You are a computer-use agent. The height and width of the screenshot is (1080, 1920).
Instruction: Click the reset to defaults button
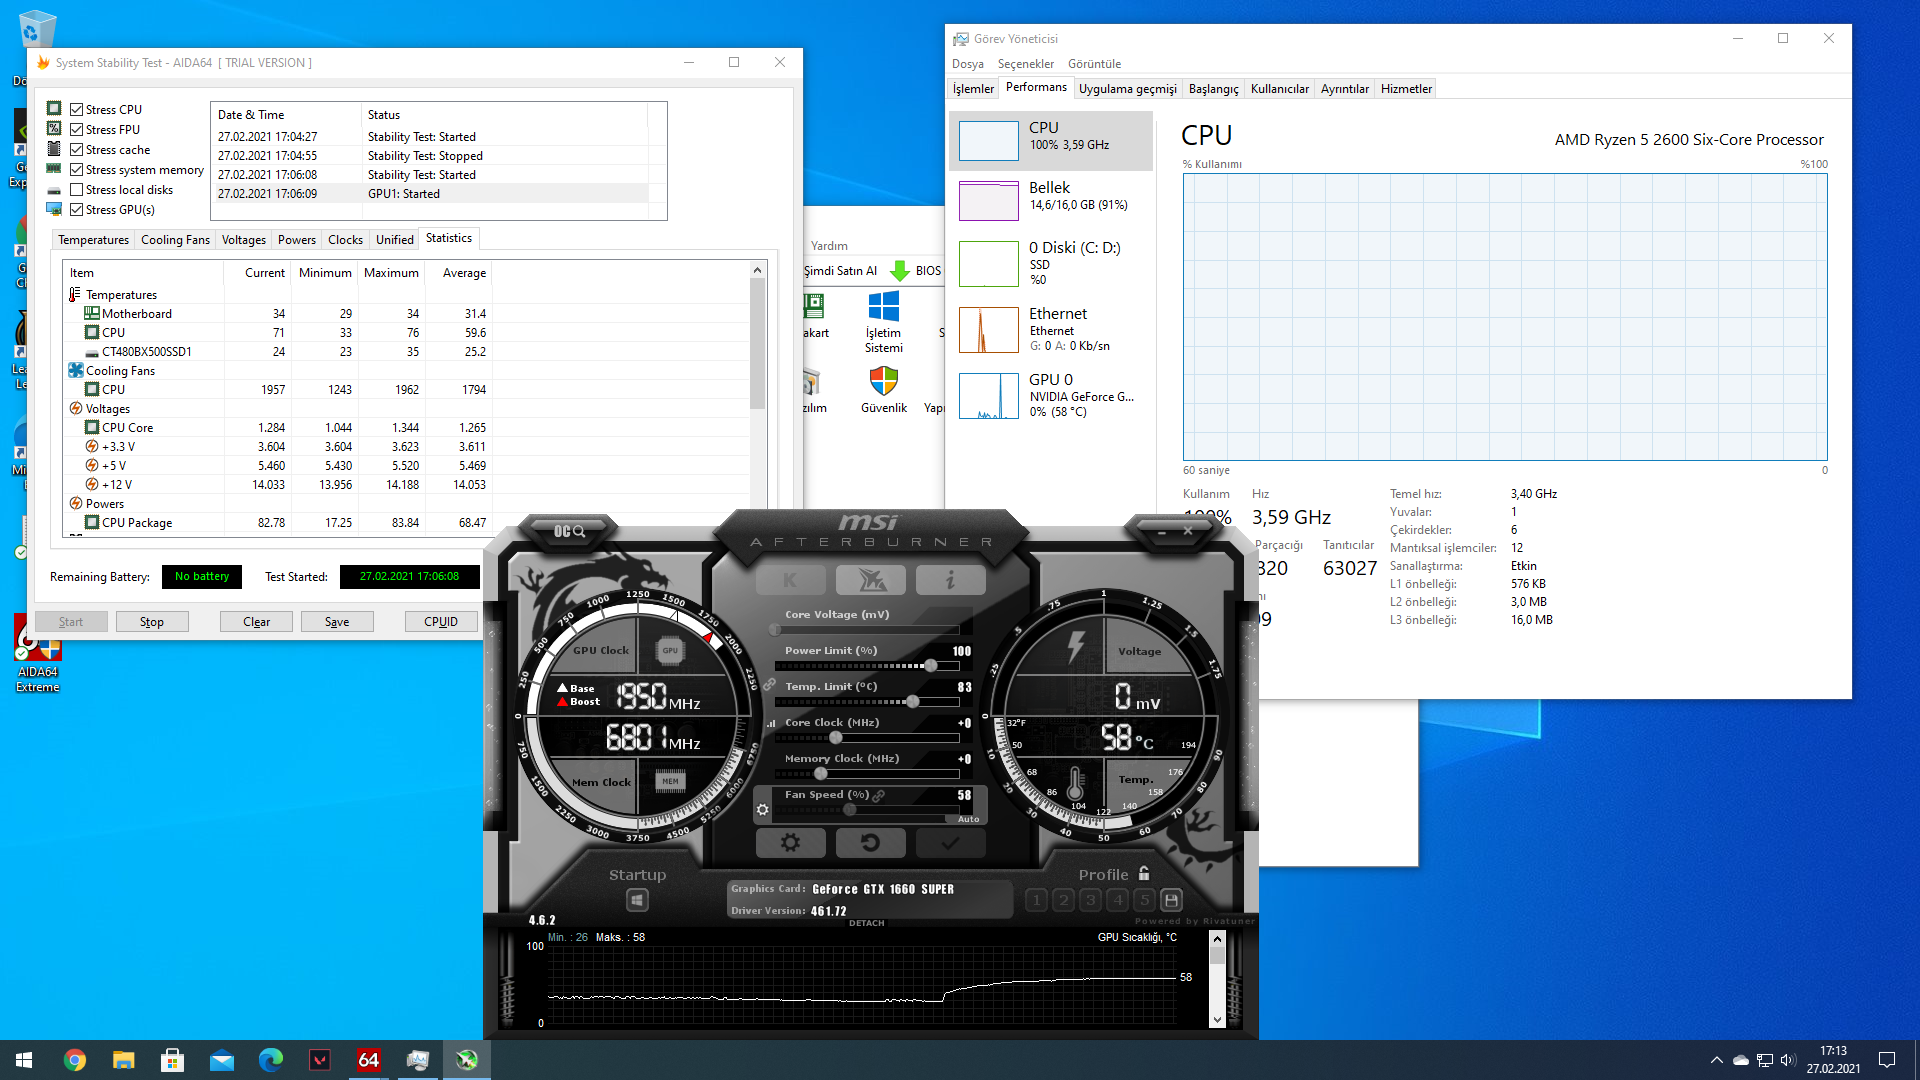tap(870, 843)
